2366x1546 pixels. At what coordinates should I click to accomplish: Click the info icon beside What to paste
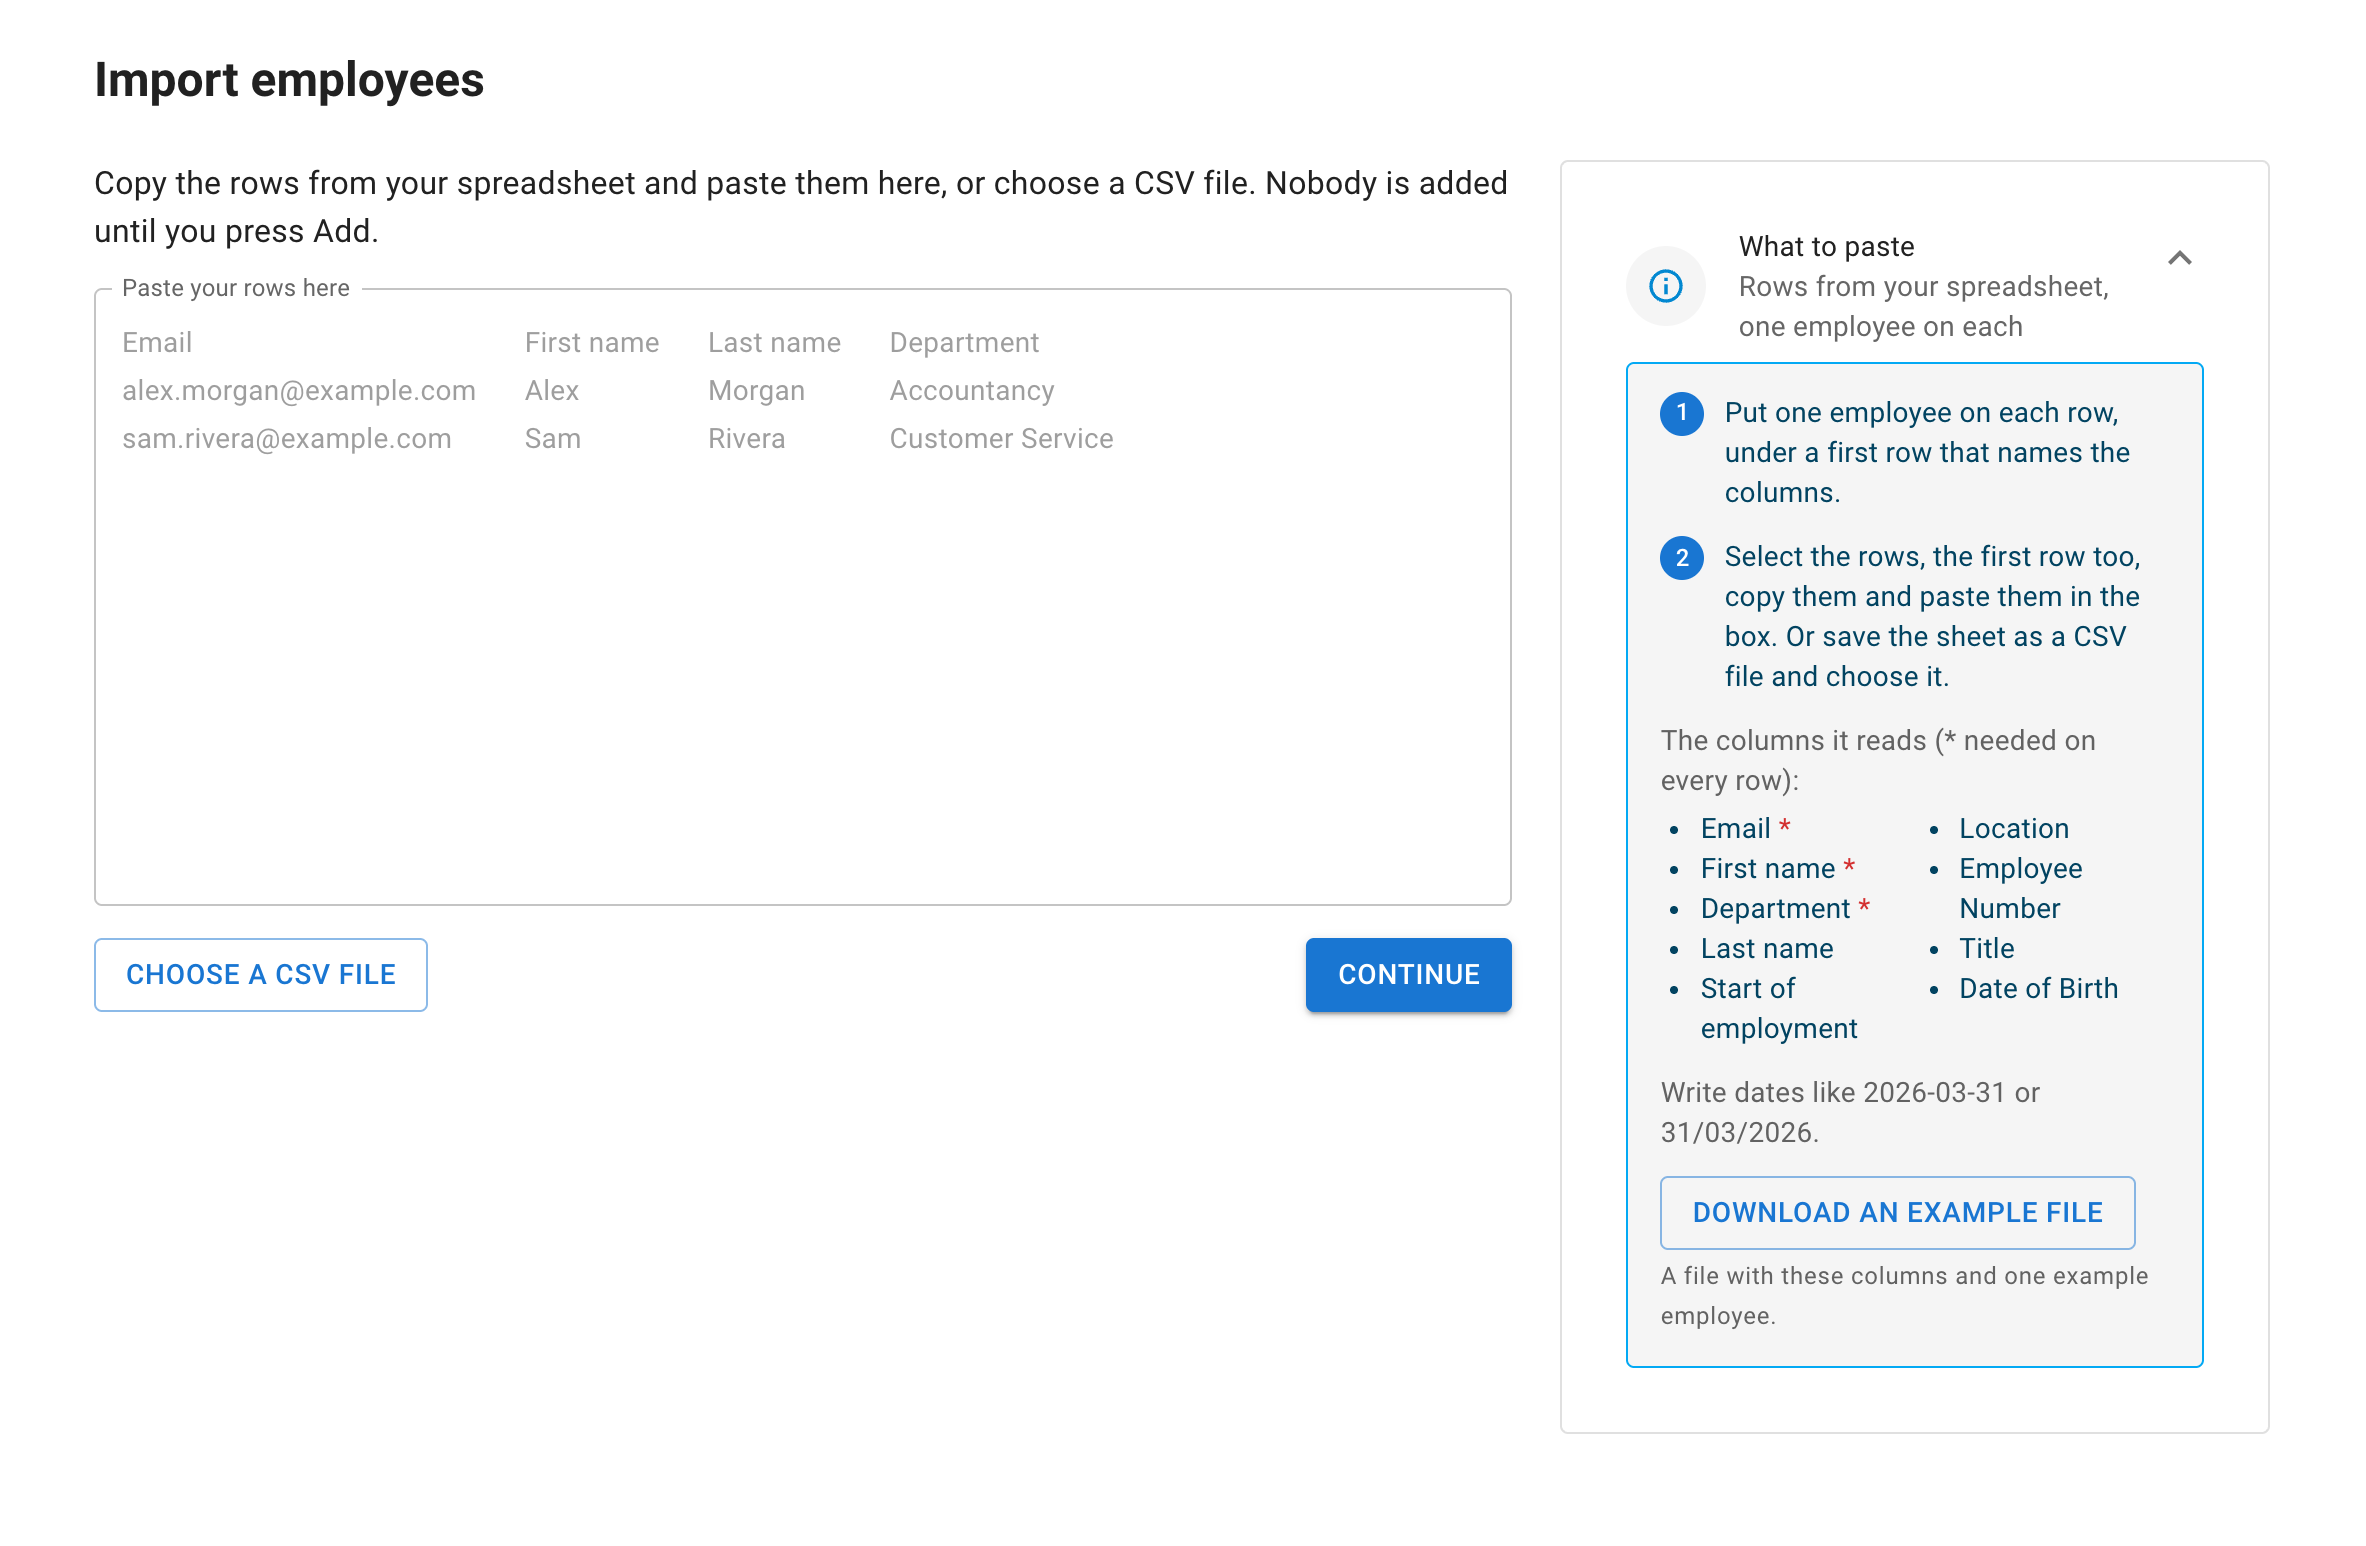click(x=1665, y=286)
